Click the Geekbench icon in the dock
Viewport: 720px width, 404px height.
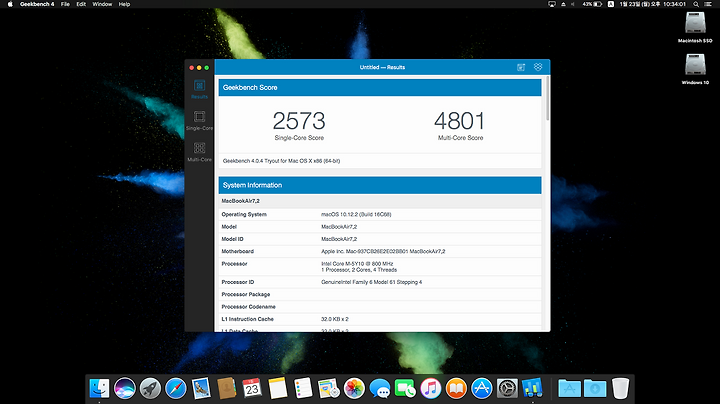coord(533,388)
